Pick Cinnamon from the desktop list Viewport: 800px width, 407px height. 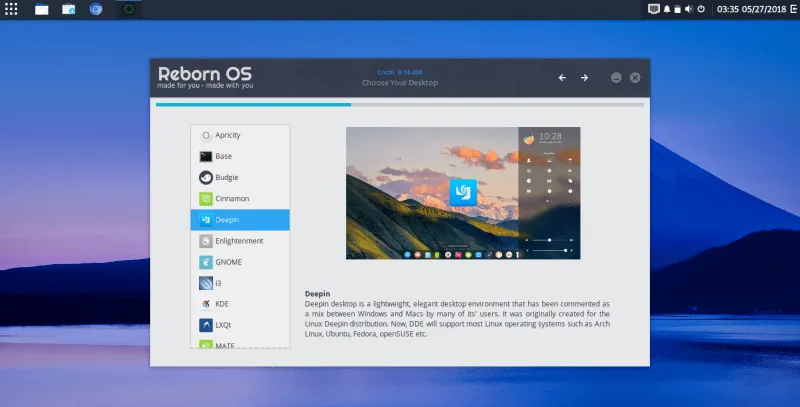point(239,198)
